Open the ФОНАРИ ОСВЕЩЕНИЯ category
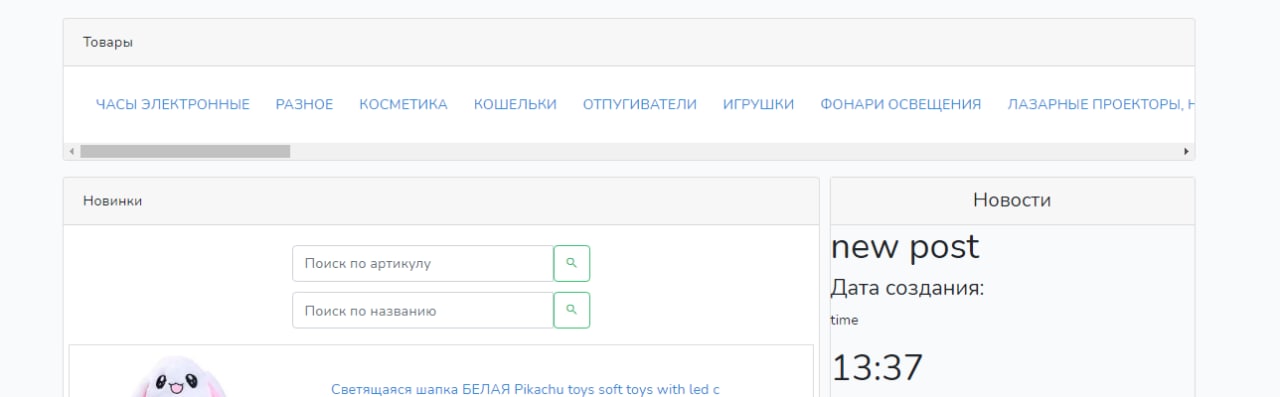The width and height of the screenshot is (1280, 397). 901,104
